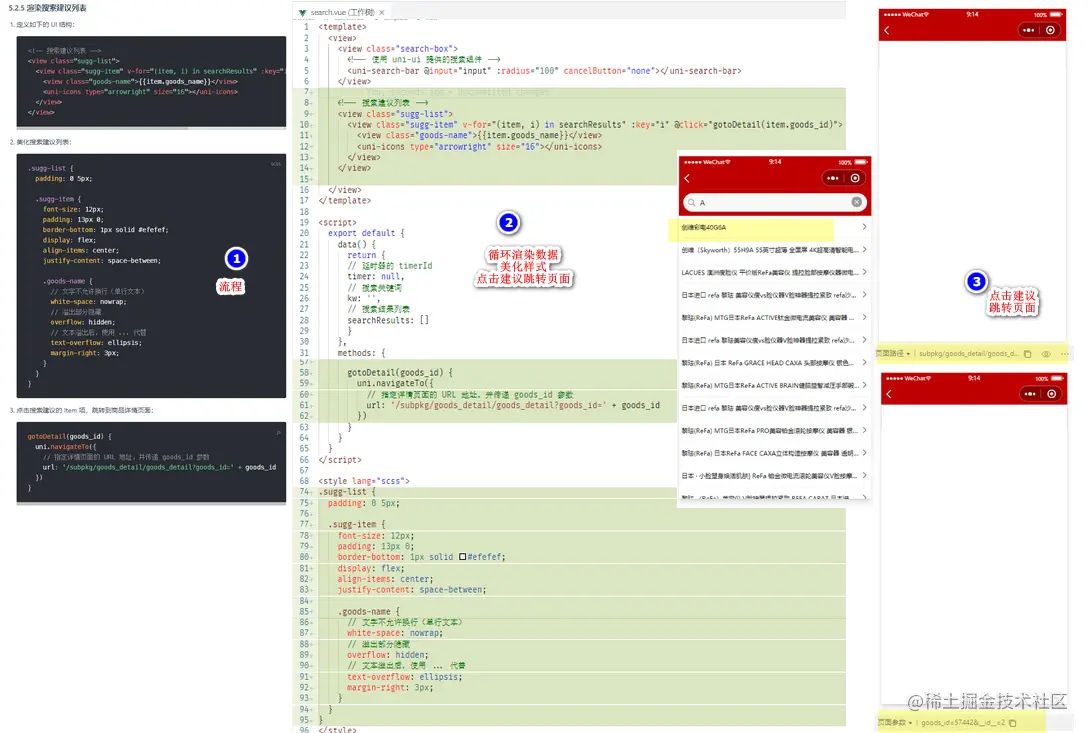The image size is (1089, 733).
Task: Click the subpkg/goods_detail path text
Action: [969, 354]
